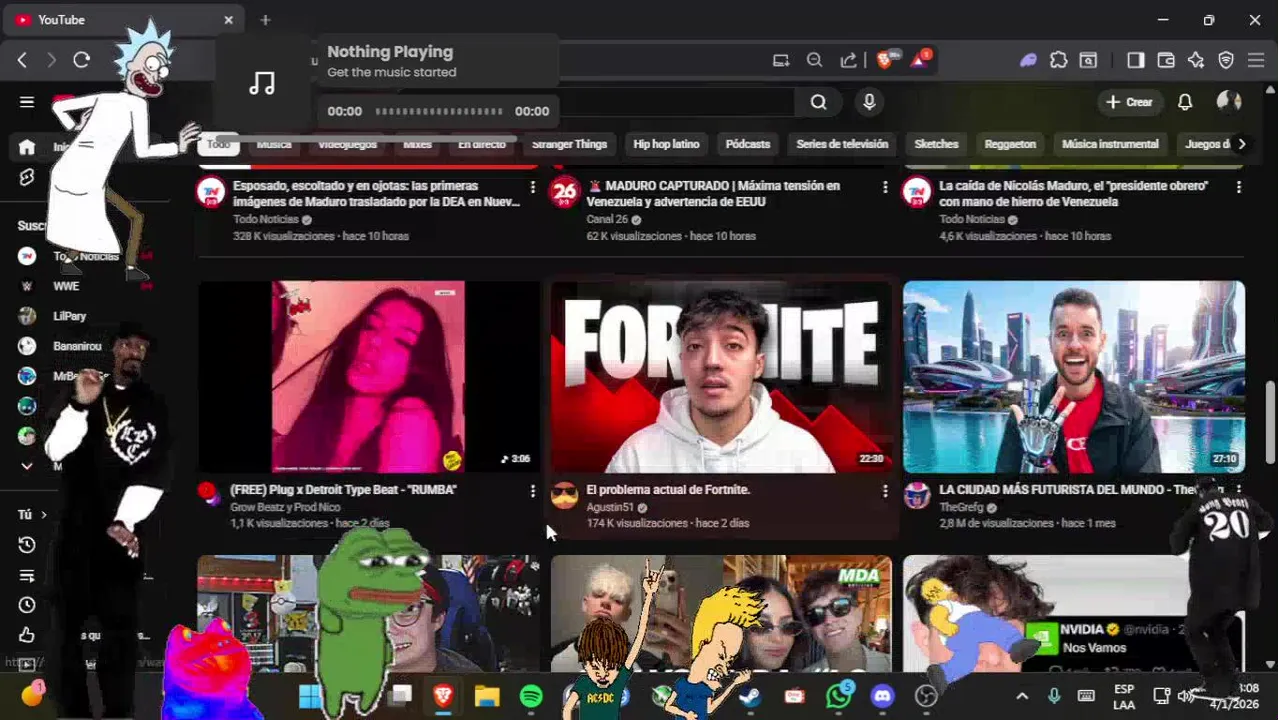Select the Pódcasts filter chip
This screenshot has width=1278, height=720.
coord(748,144)
